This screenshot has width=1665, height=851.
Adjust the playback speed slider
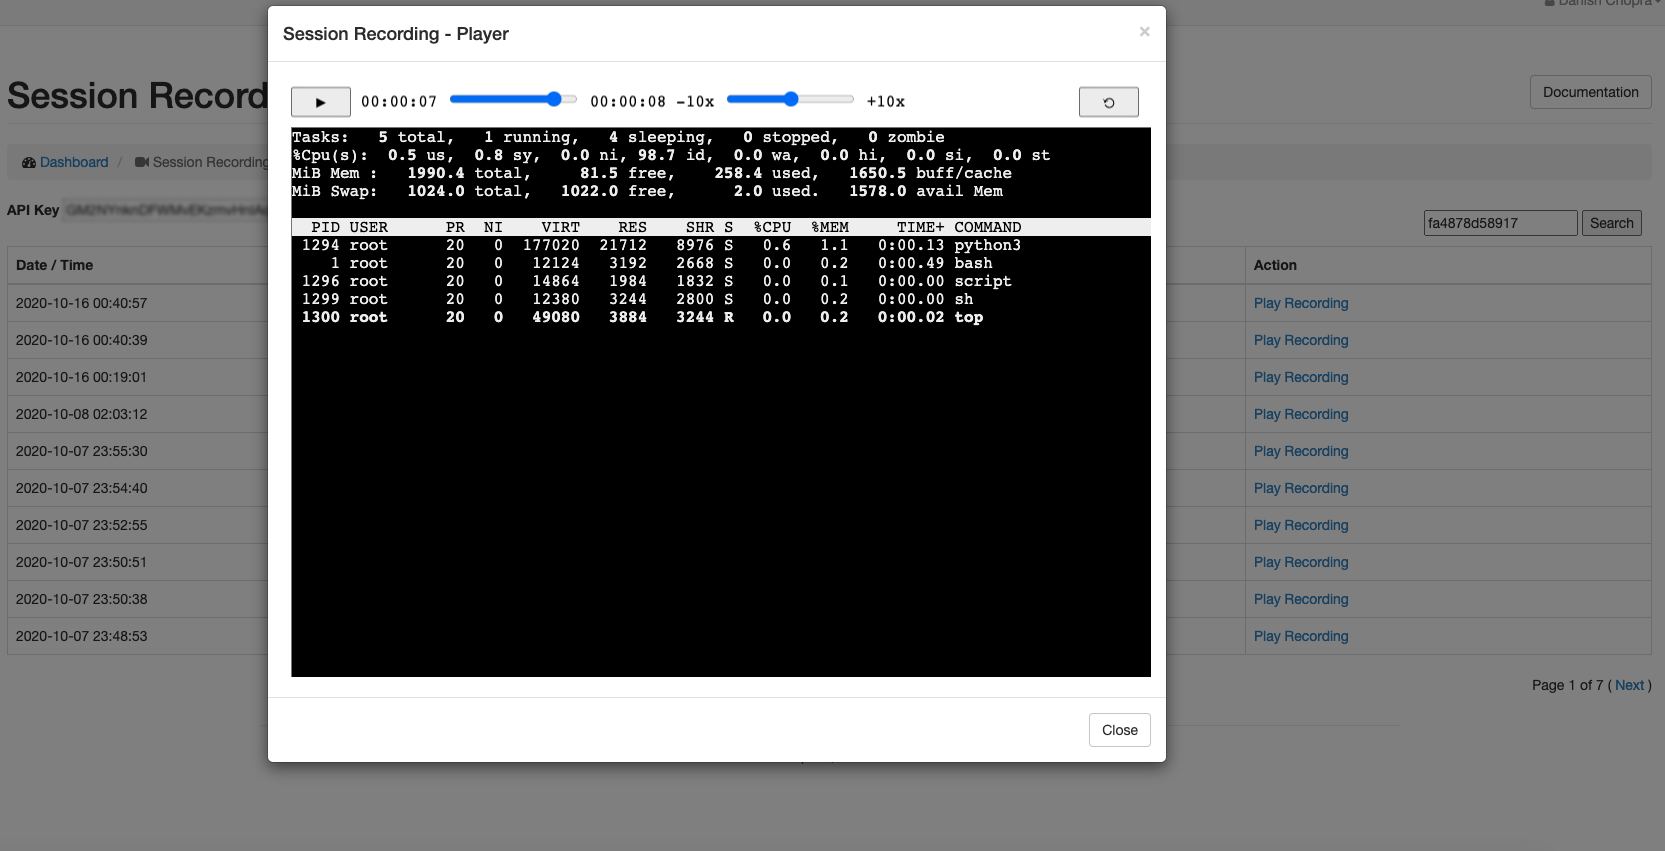[x=790, y=99]
